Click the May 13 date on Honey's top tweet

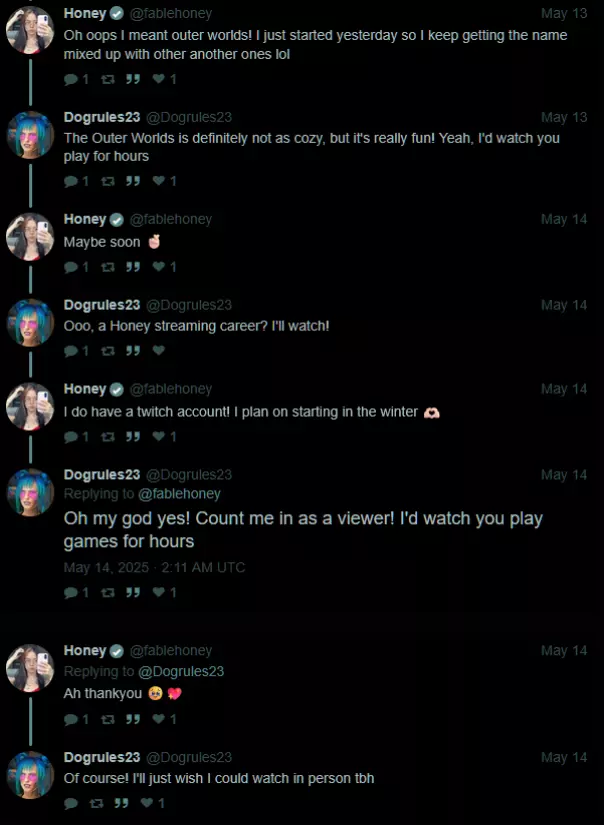point(564,13)
